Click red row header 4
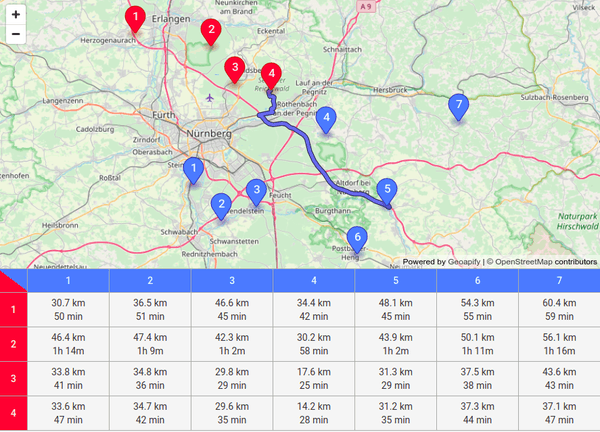 point(13,413)
